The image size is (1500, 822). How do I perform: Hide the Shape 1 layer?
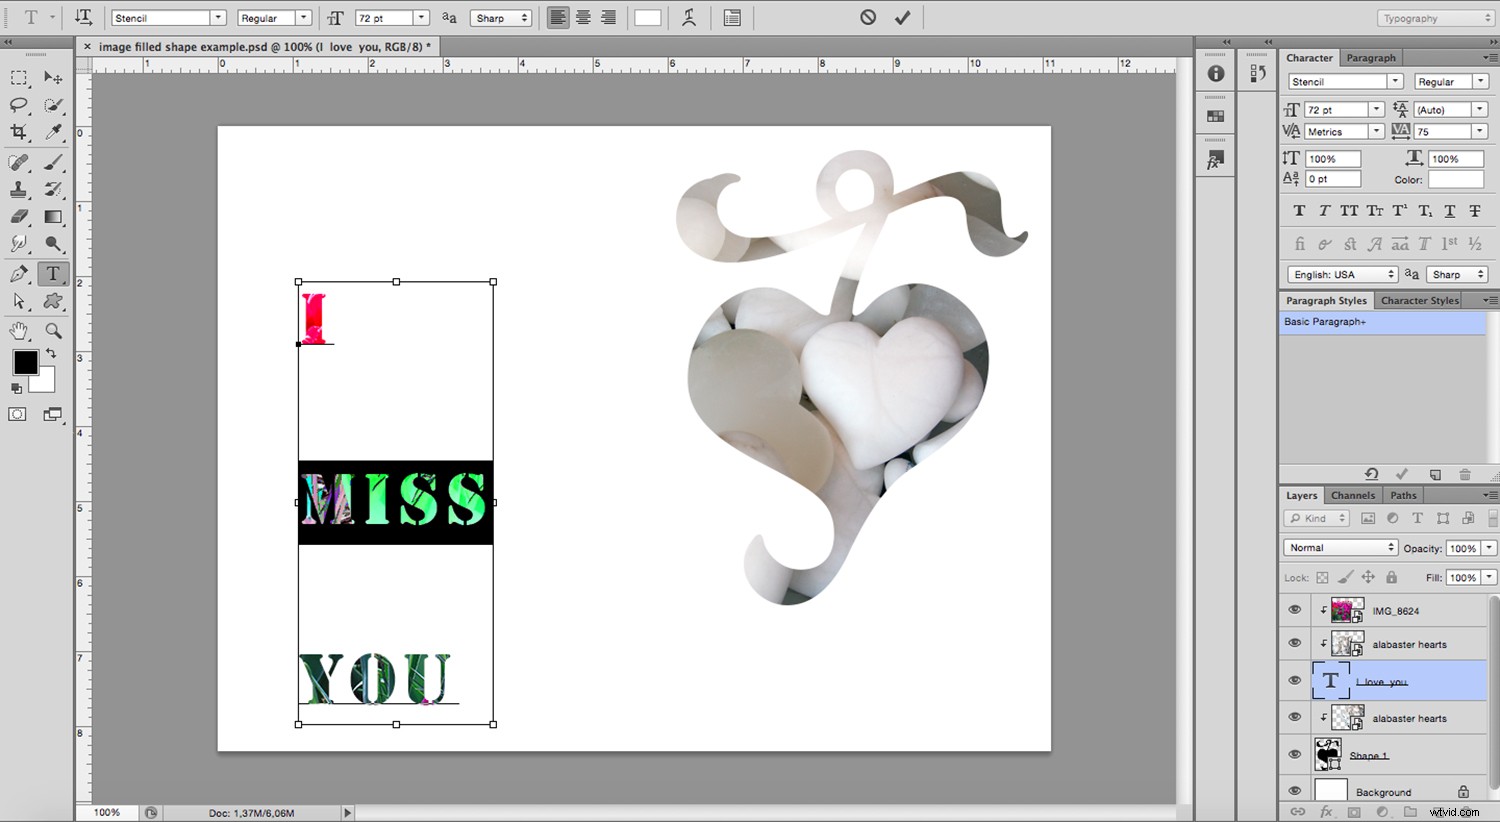[1294, 754]
